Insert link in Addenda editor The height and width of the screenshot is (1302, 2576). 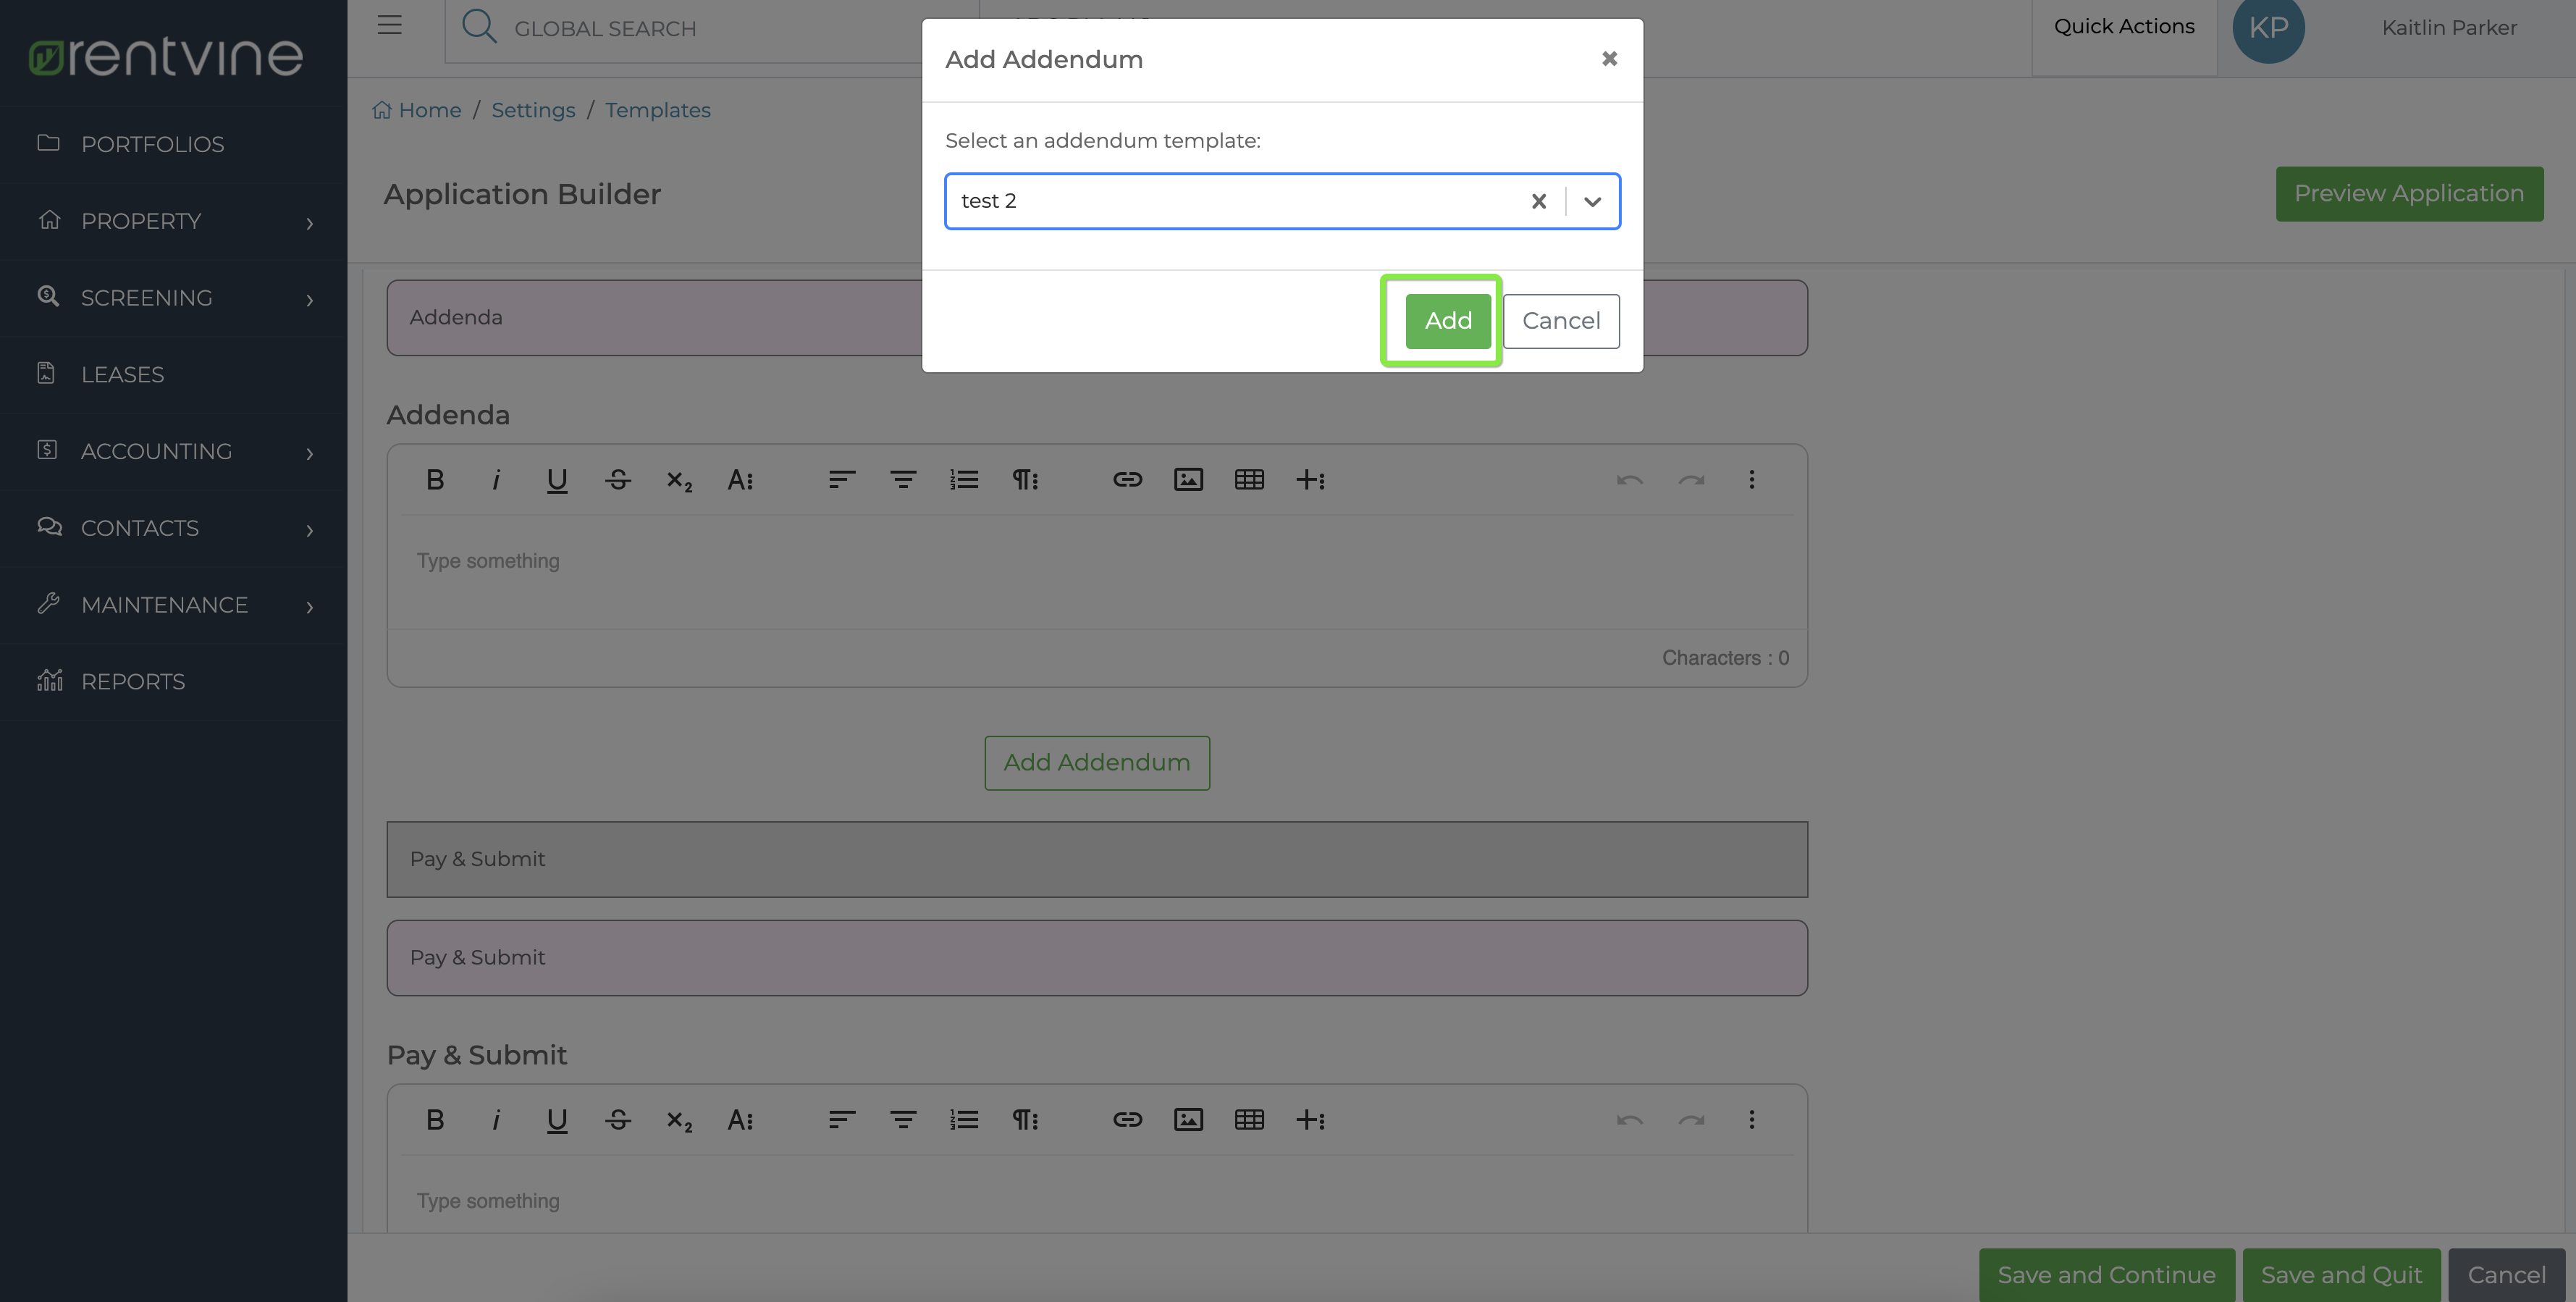click(x=1127, y=480)
